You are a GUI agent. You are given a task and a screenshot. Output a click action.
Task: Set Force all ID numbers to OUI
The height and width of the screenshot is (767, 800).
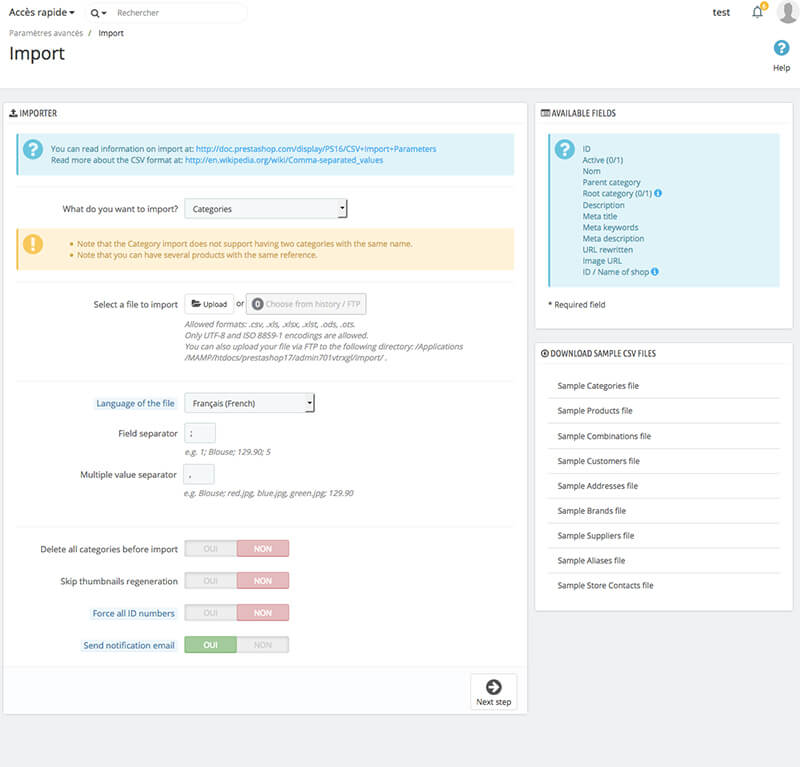pos(211,613)
